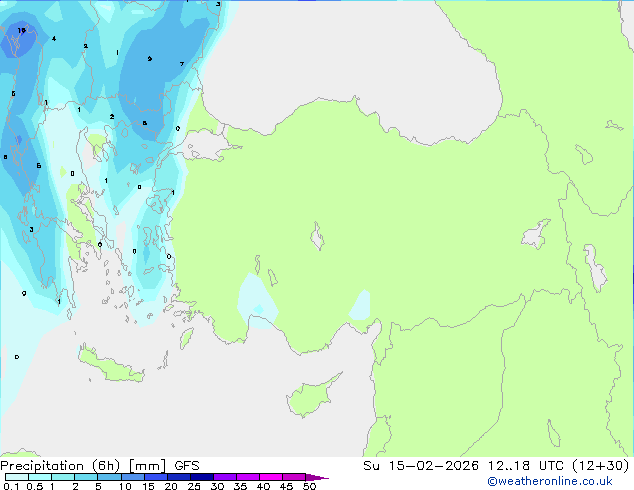The image size is (634, 490).
Task: Select the '7' precipitation value on map
Action: (x=182, y=64)
